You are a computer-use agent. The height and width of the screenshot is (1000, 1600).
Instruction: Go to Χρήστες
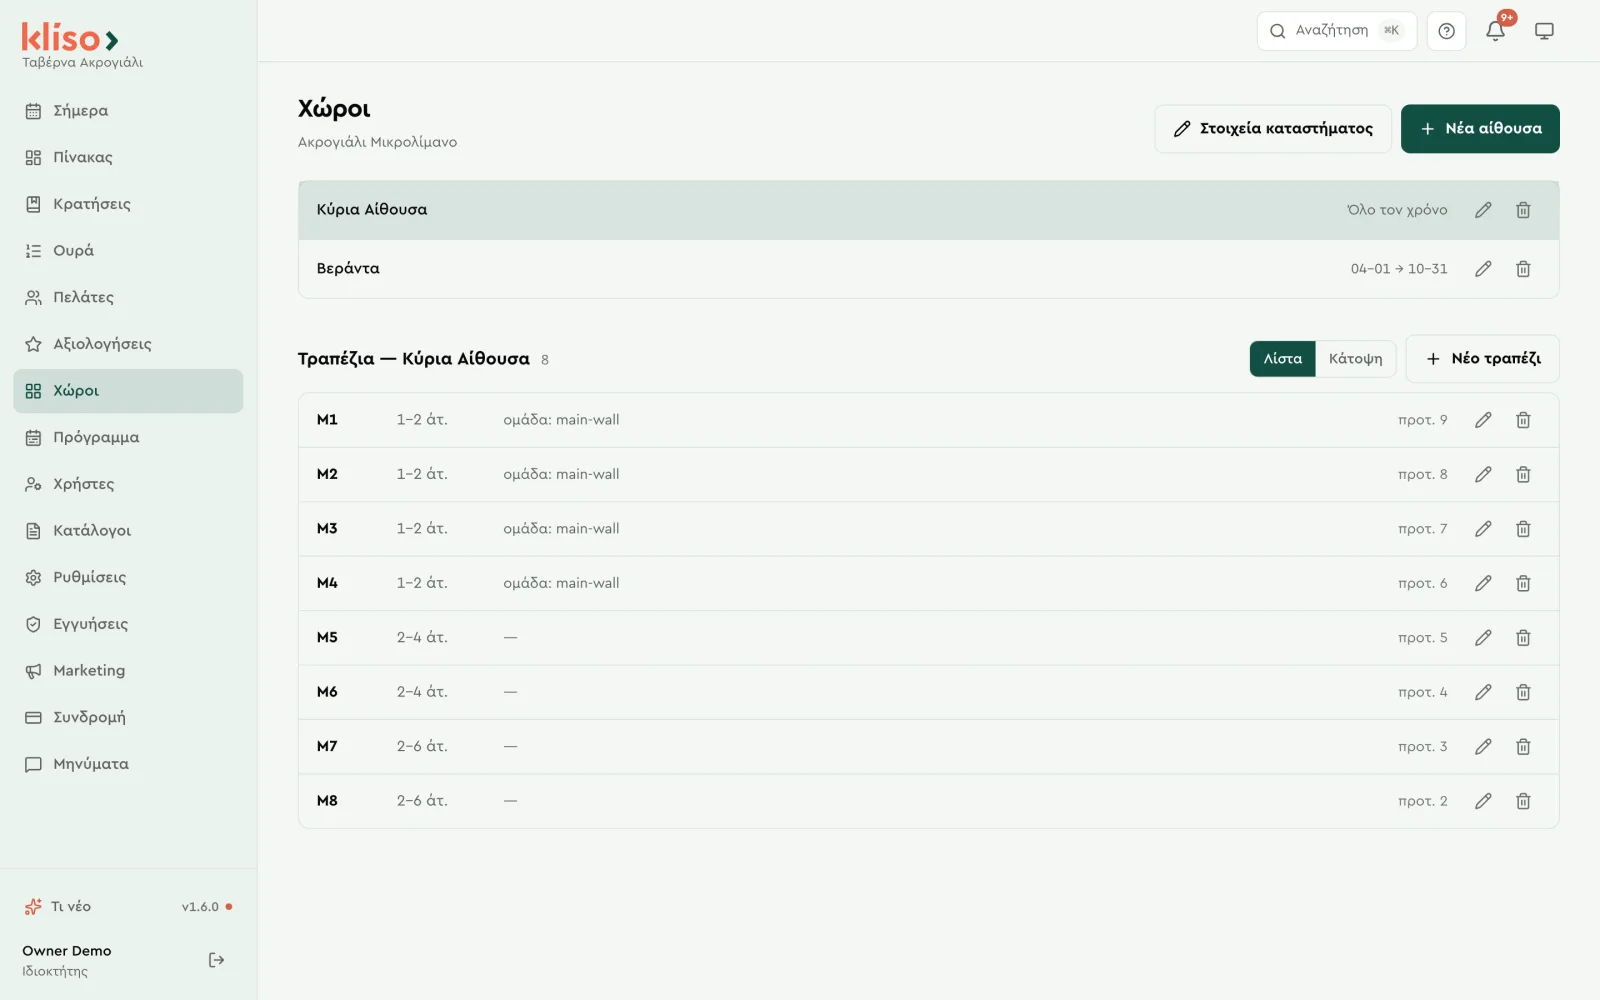tap(128, 484)
